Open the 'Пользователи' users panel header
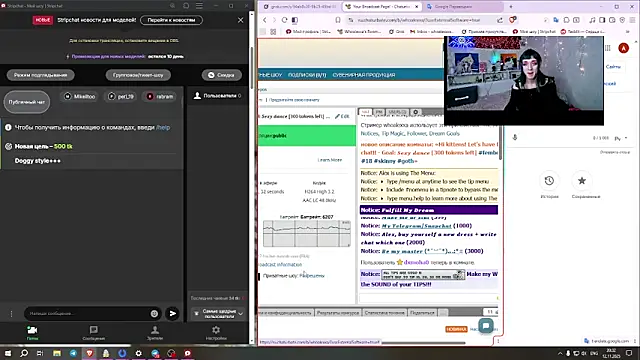Image resolution: width=640 pixels, height=360 pixels. [x=217, y=96]
